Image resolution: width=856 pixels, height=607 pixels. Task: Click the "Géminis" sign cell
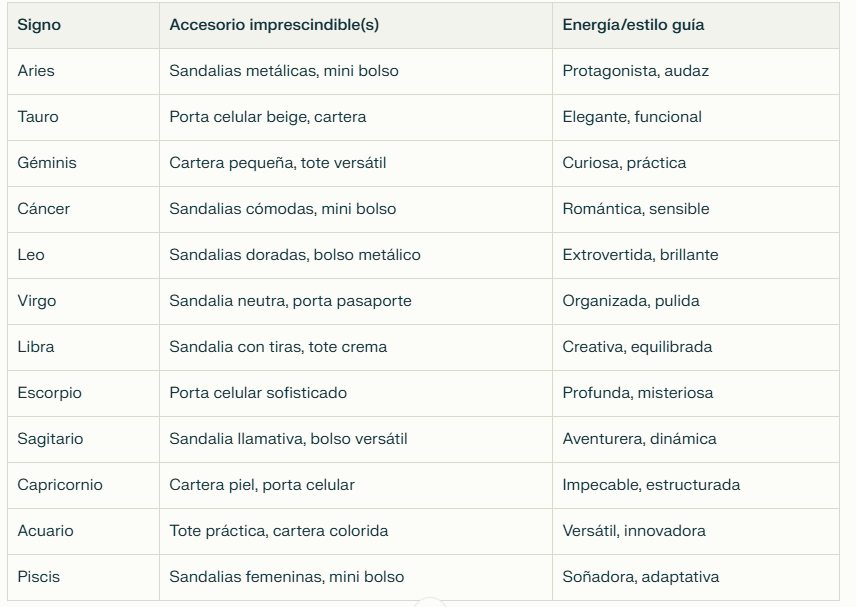(x=47, y=163)
